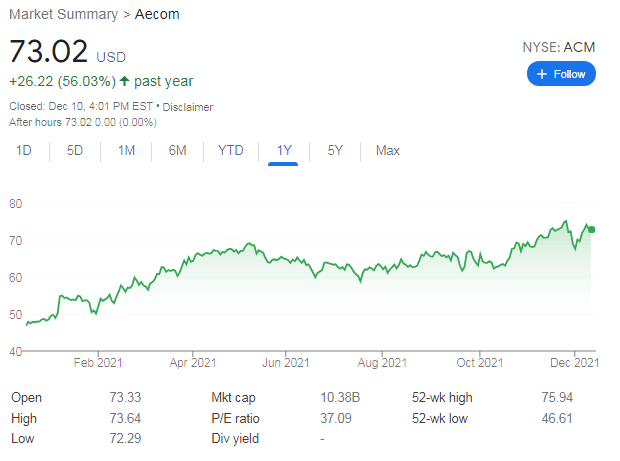Select the 1Y chart range tab
This screenshot has height=461, width=620.
point(284,151)
